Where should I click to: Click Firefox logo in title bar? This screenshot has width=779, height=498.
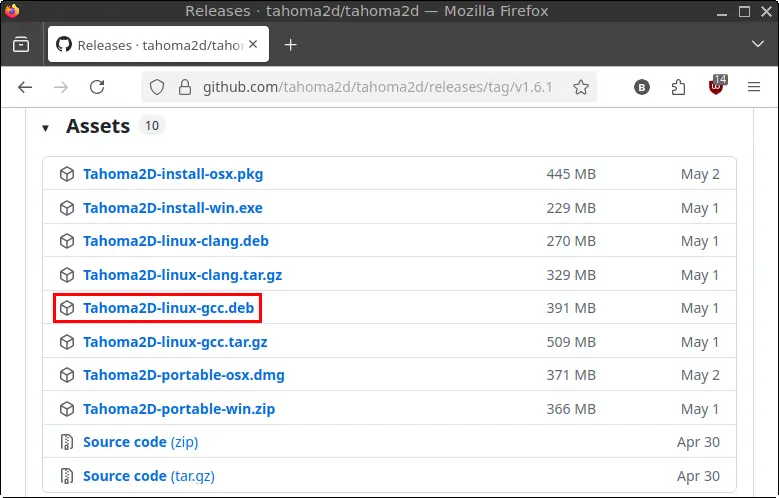tap(11, 10)
